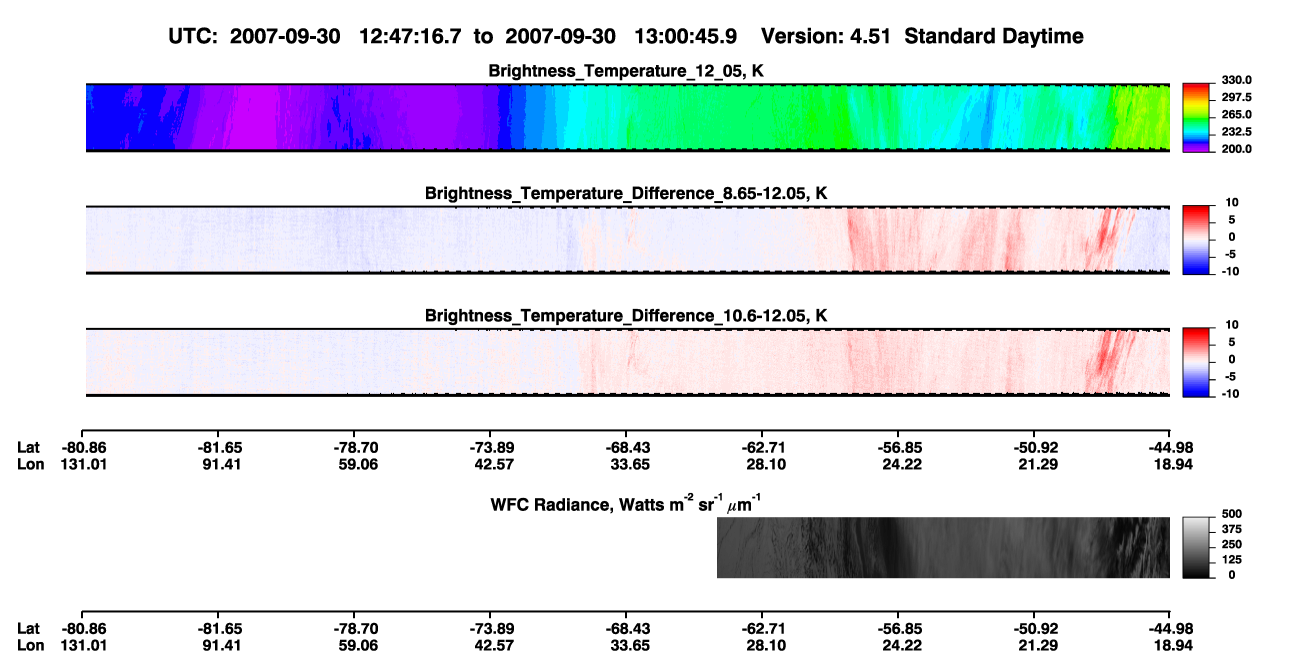Click the 131.01 longitude label on lower axis

pos(82,645)
